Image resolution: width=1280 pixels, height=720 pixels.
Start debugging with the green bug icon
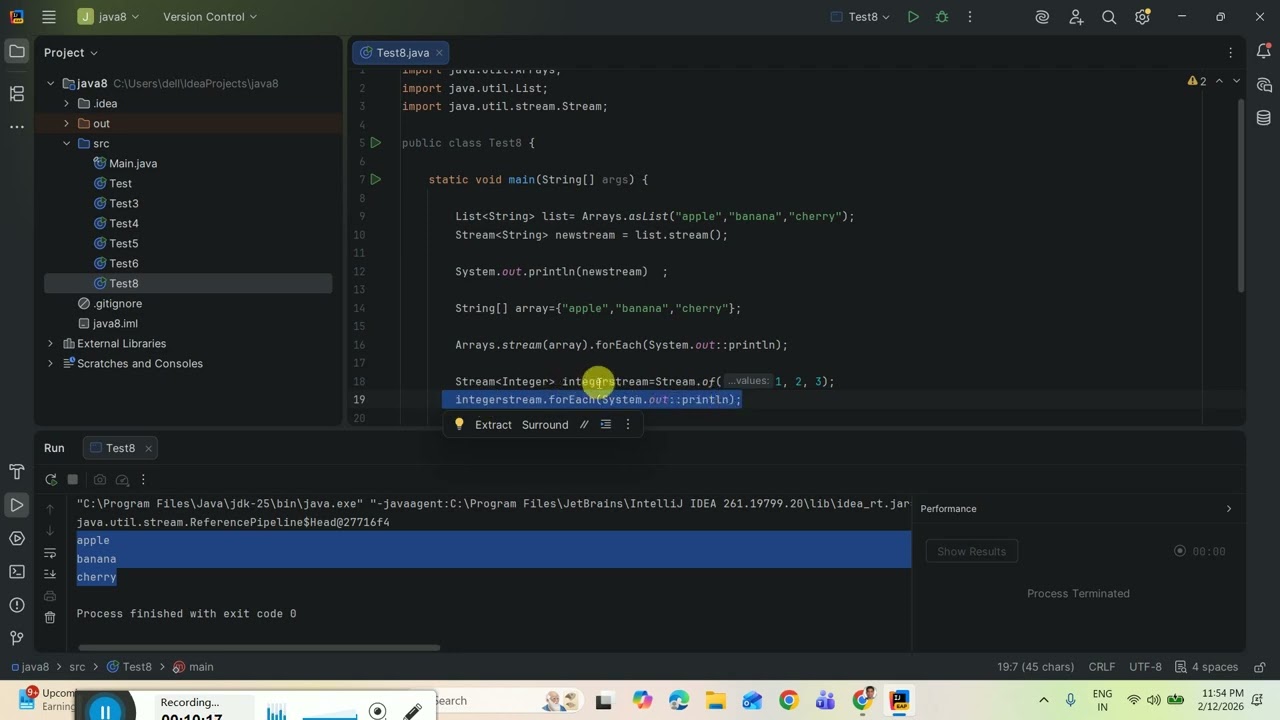click(941, 17)
